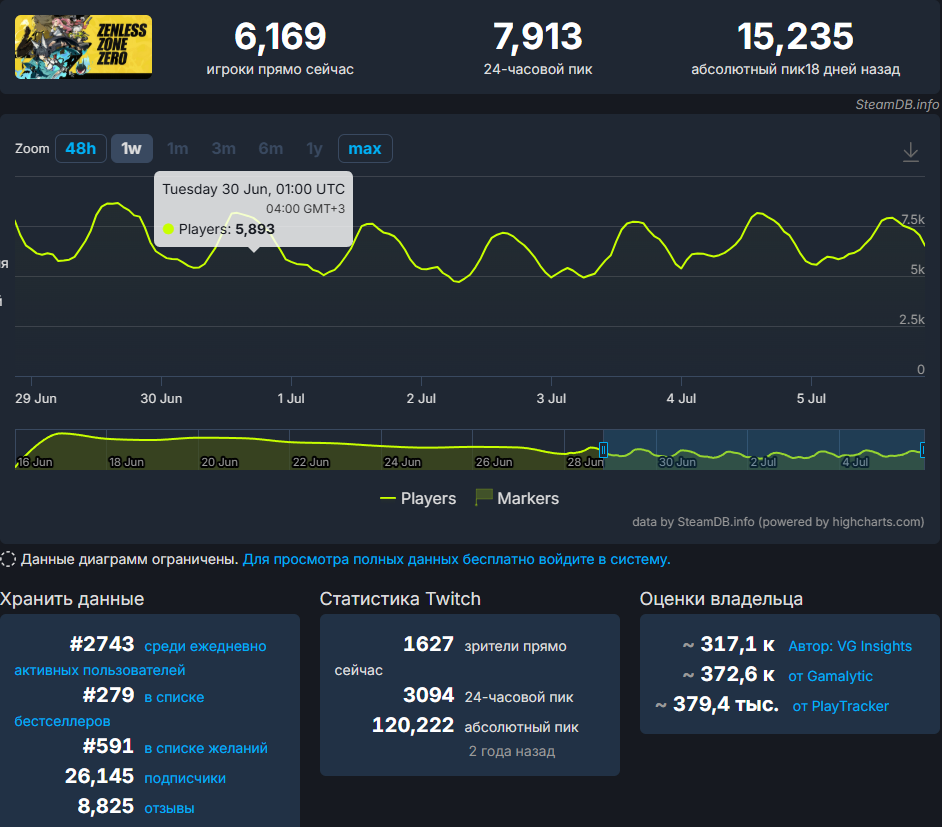
Task: Click the ~317,1 к owner estimate
Action: tap(729, 644)
